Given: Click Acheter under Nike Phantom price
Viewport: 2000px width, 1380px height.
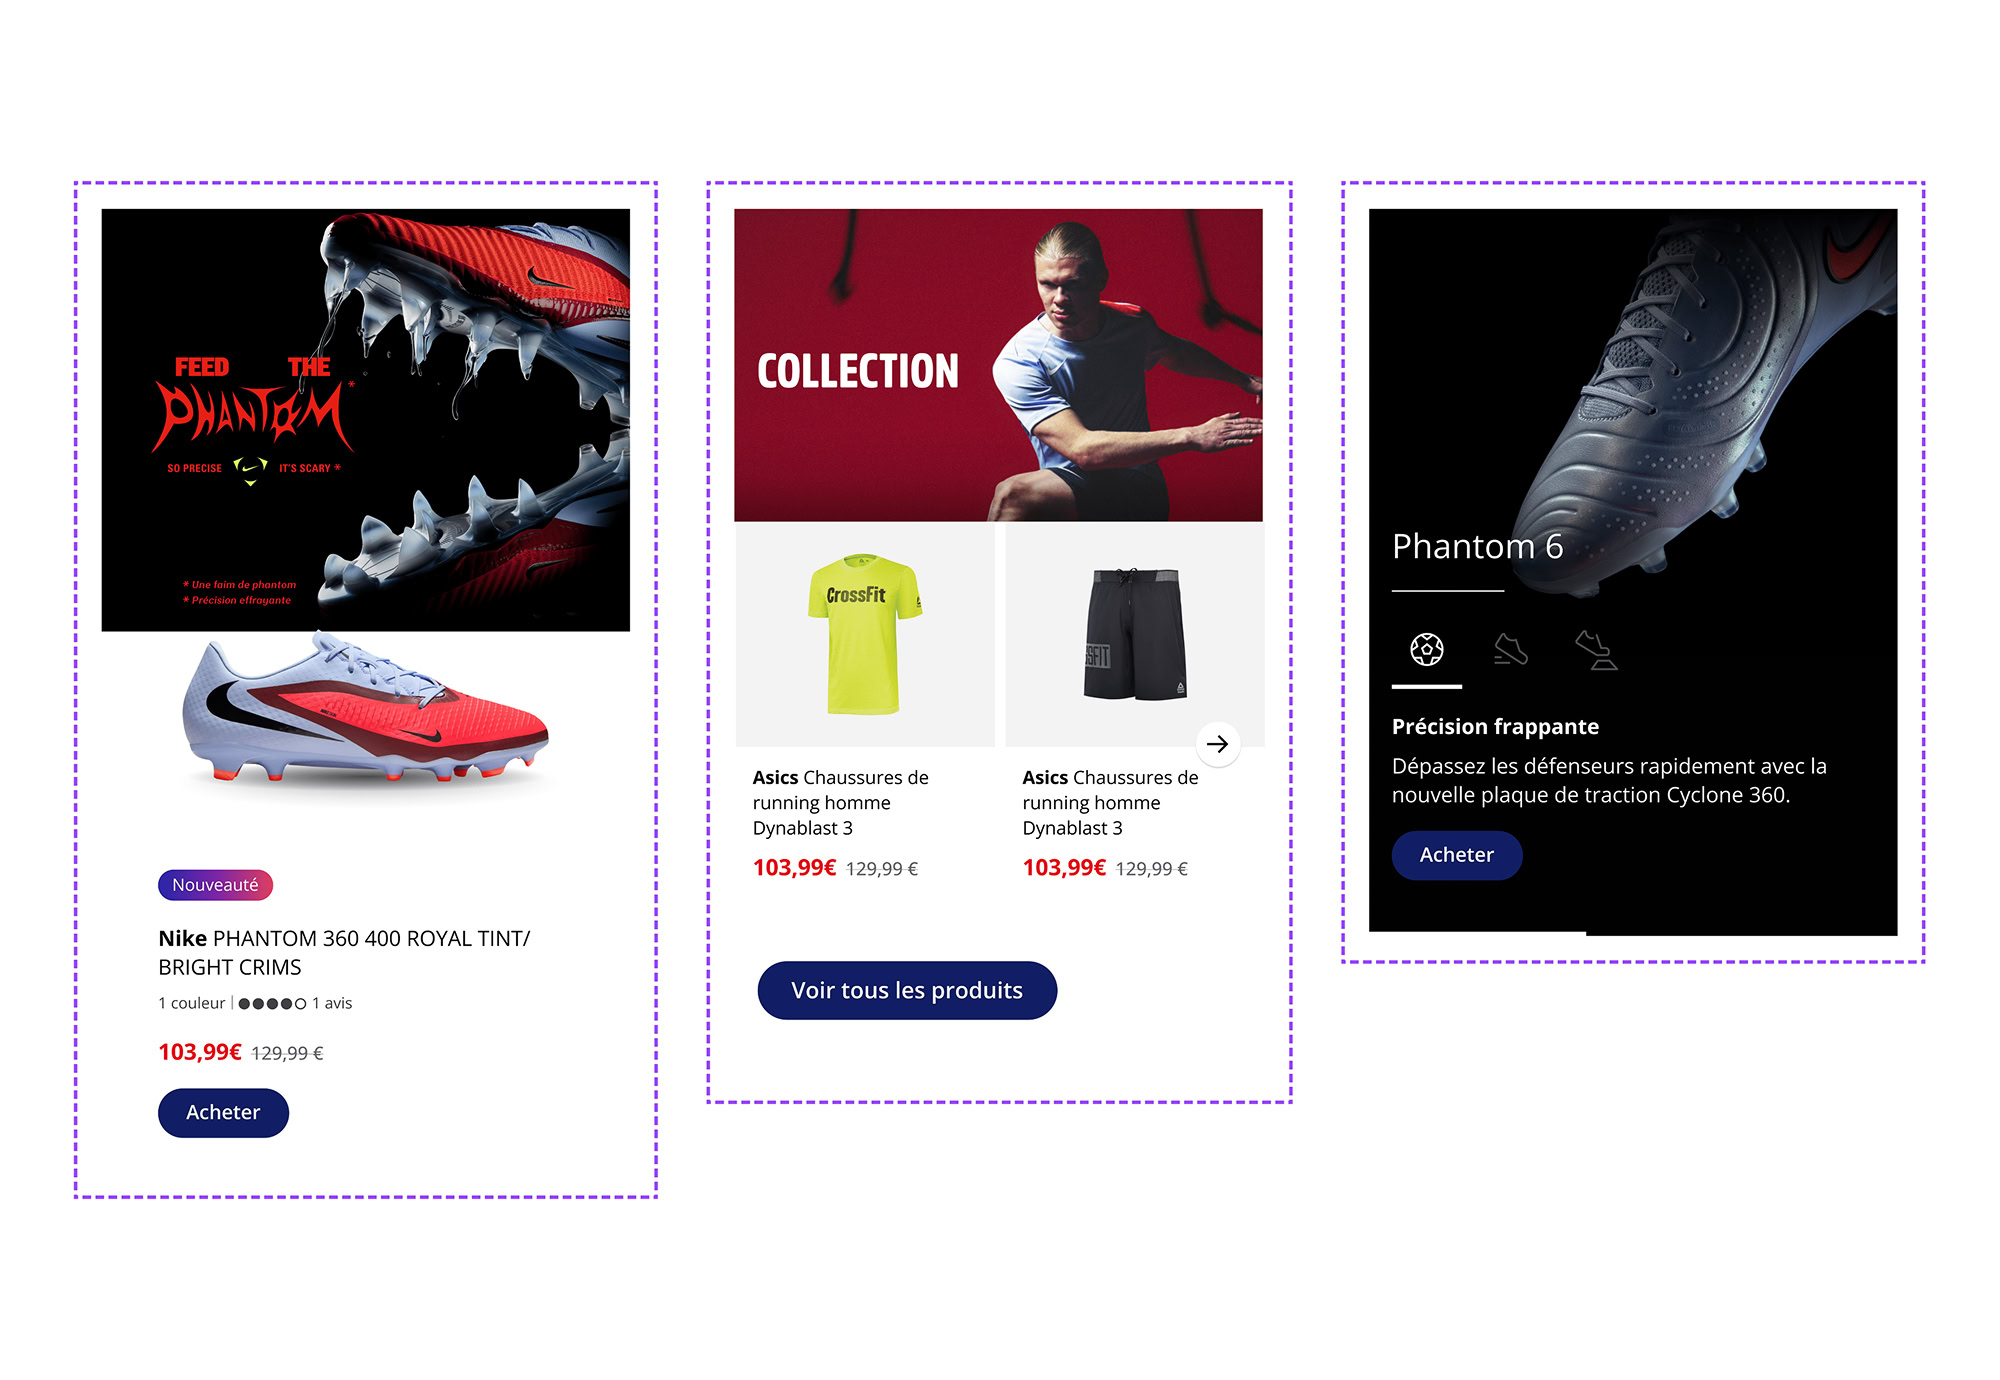Looking at the screenshot, I should [x=223, y=1113].
